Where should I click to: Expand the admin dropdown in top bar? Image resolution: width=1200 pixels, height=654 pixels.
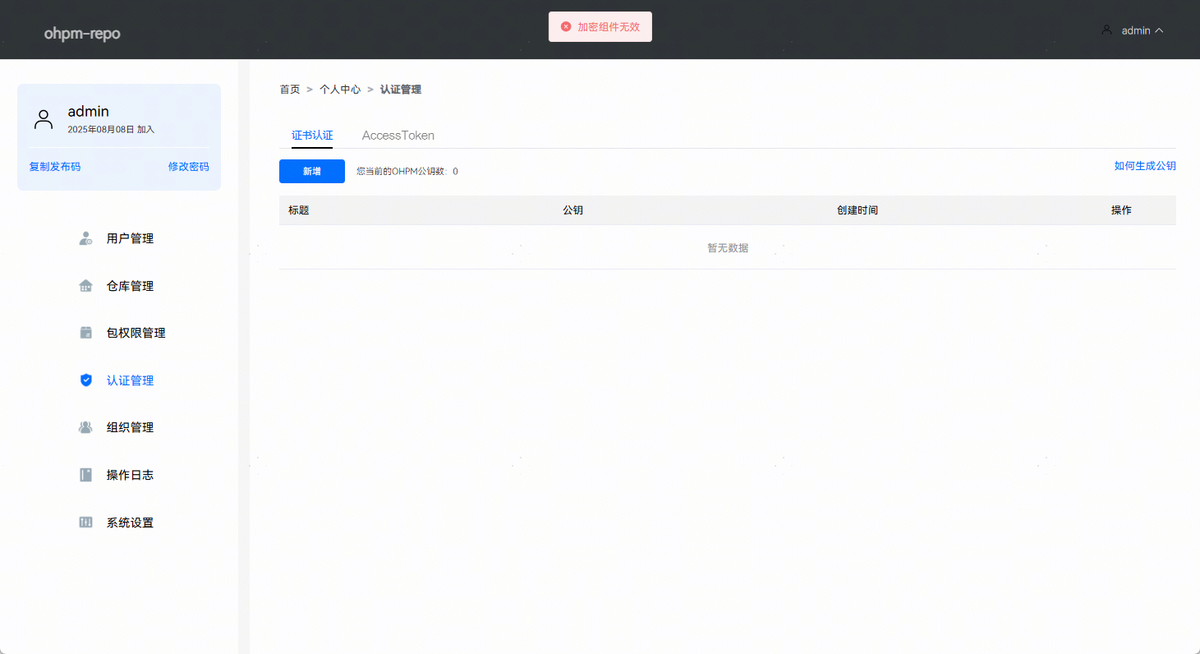click(1133, 31)
